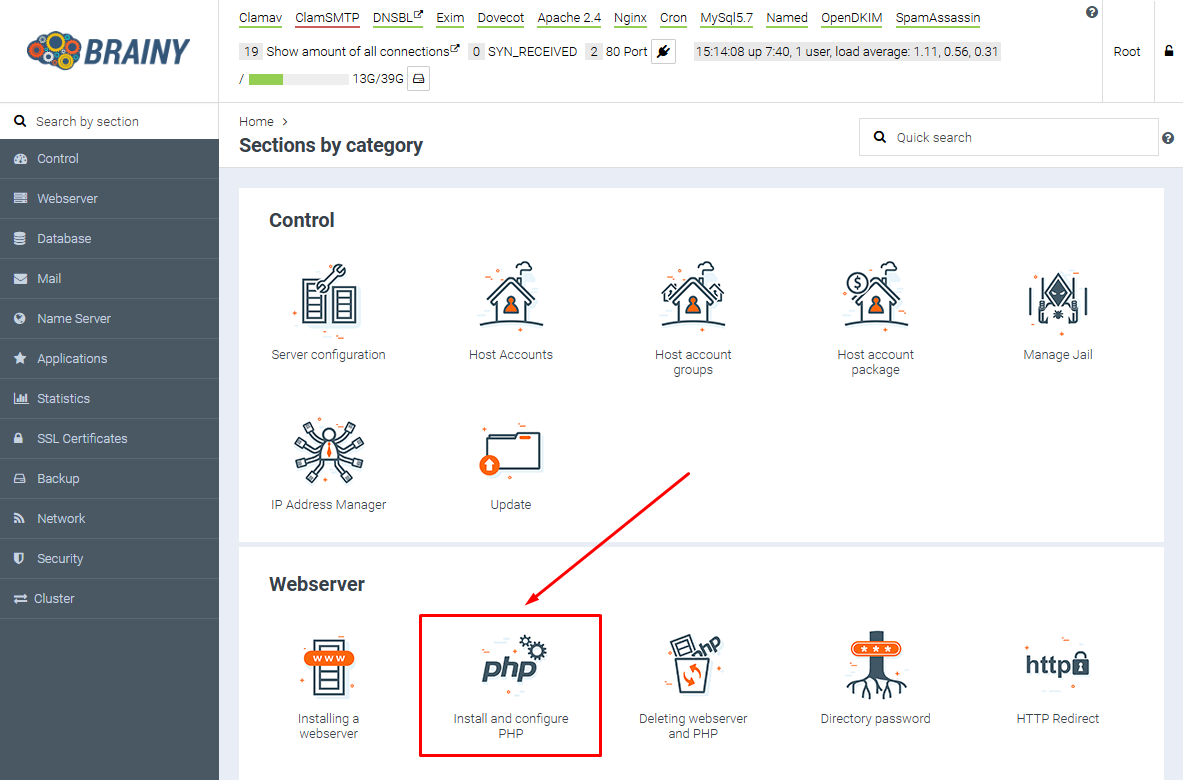Click the Brainy logo
This screenshot has height=780, width=1183.
(109, 51)
